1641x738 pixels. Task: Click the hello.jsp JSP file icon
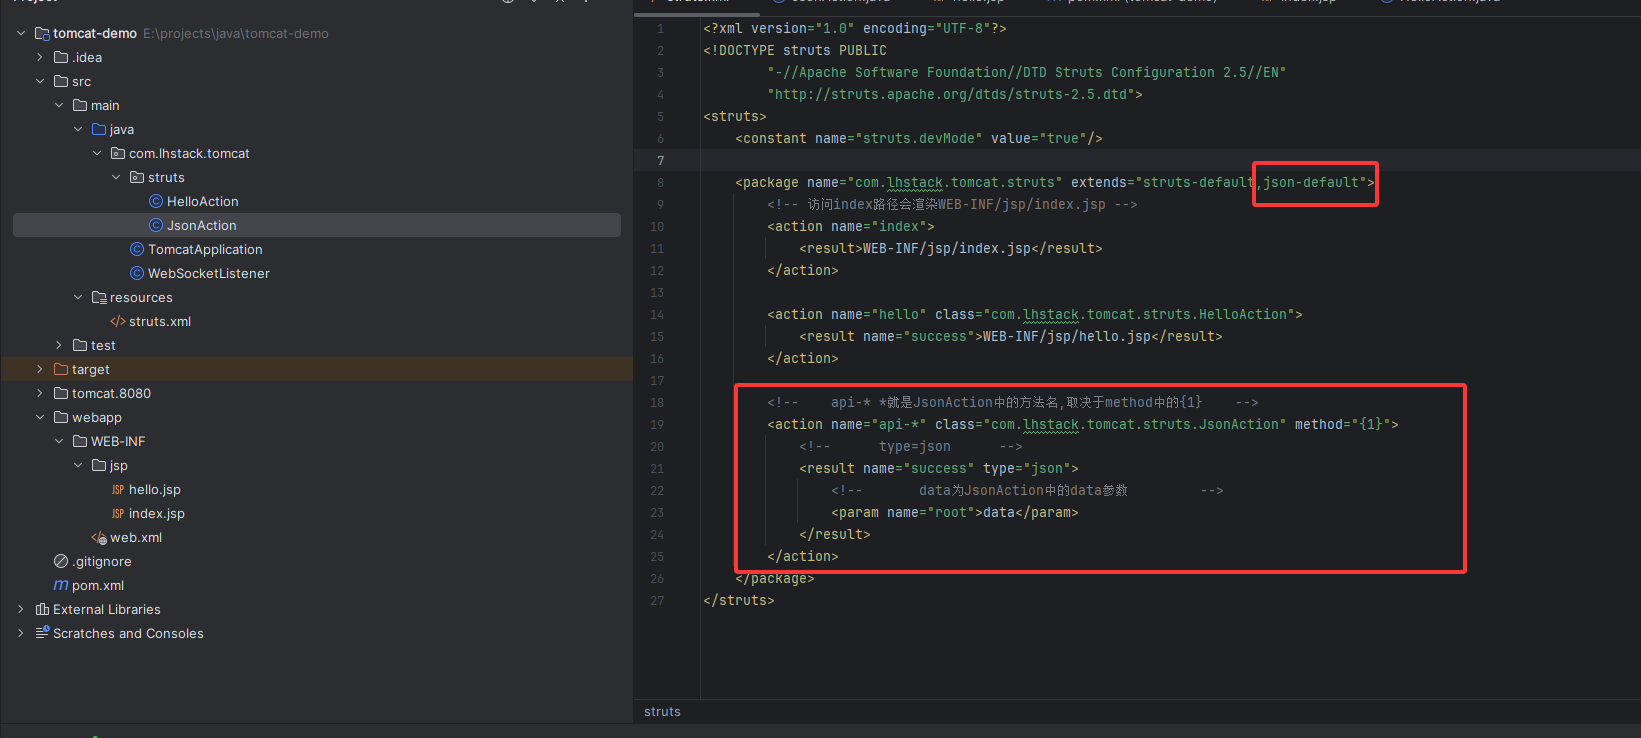(118, 490)
